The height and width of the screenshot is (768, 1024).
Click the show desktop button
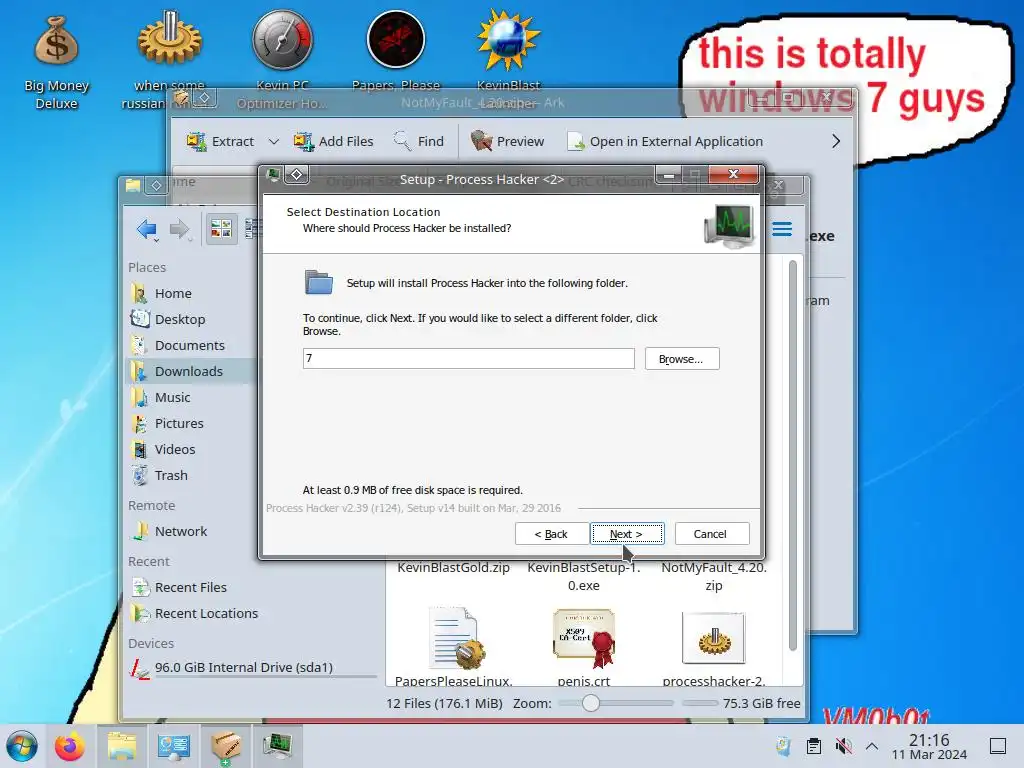click(x=998, y=746)
